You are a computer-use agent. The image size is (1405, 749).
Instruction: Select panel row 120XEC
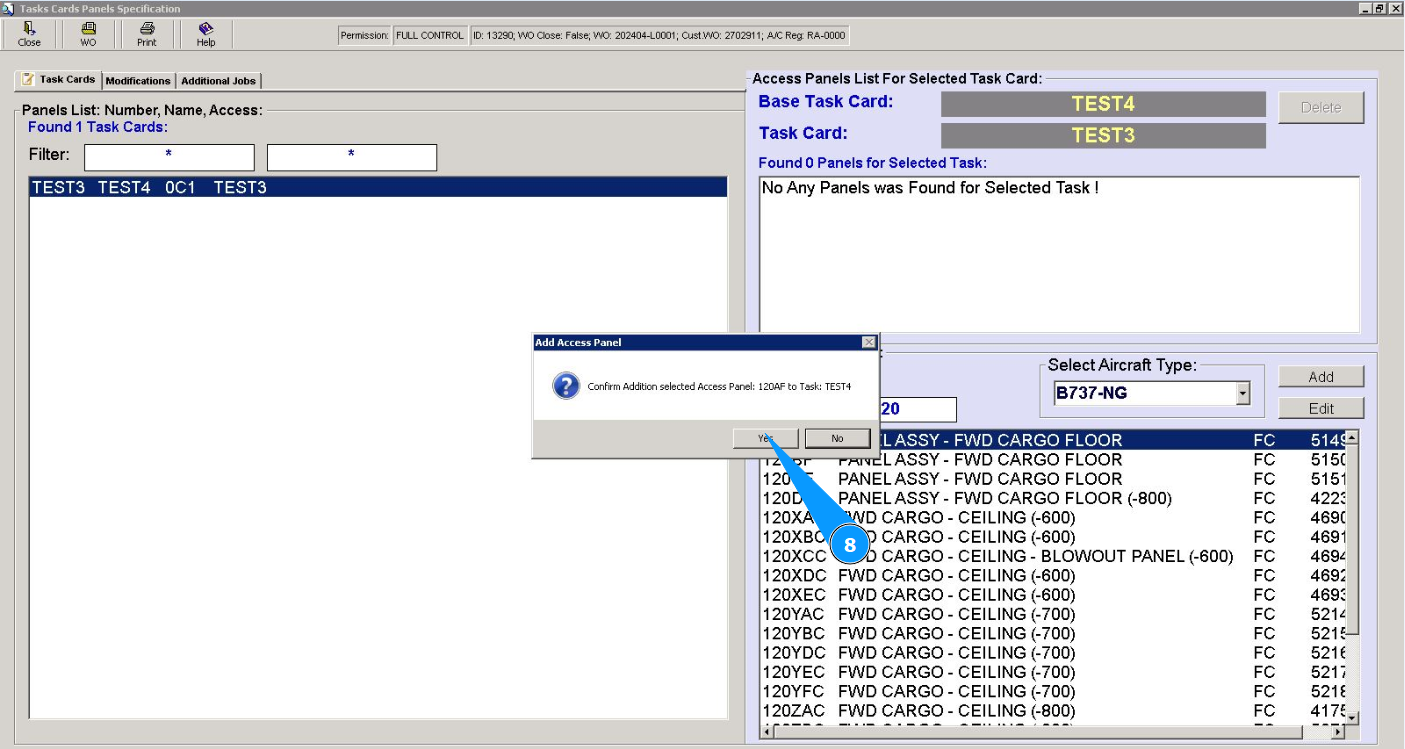[1052, 594]
